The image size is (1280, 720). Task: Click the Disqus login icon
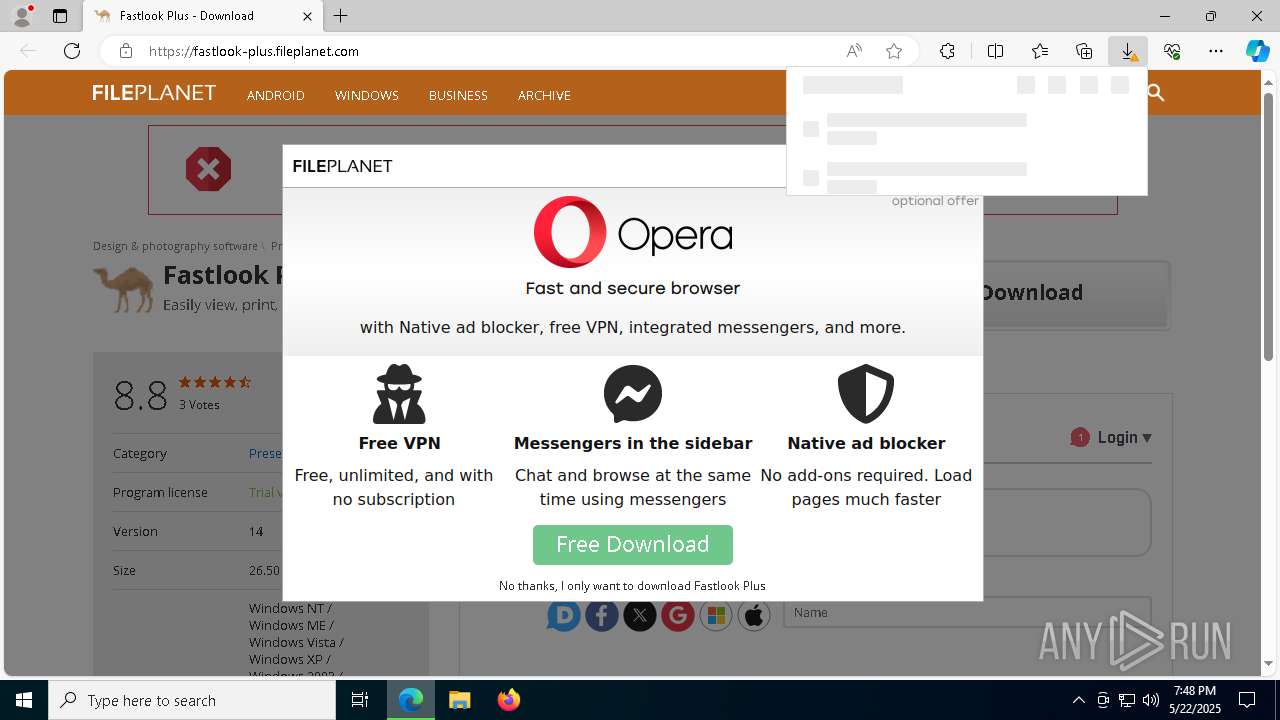[564, 615]
